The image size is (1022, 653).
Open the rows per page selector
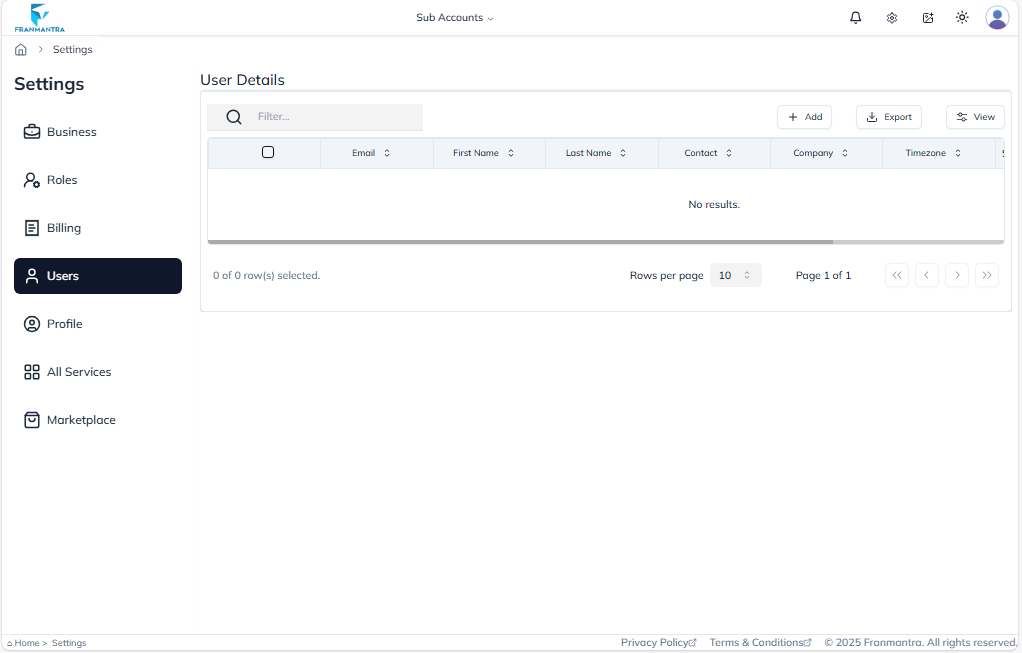736,275
